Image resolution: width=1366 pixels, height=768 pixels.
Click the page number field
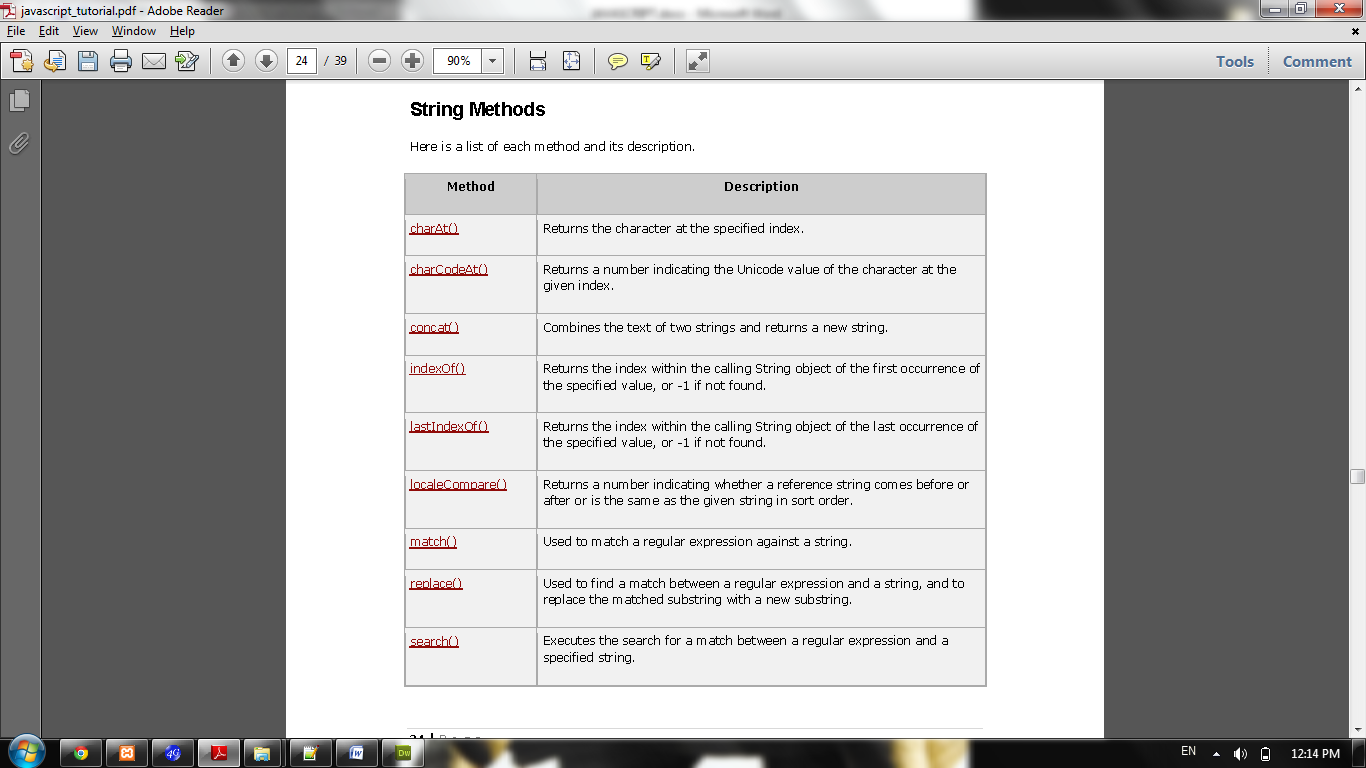click(x=302, y=61)
